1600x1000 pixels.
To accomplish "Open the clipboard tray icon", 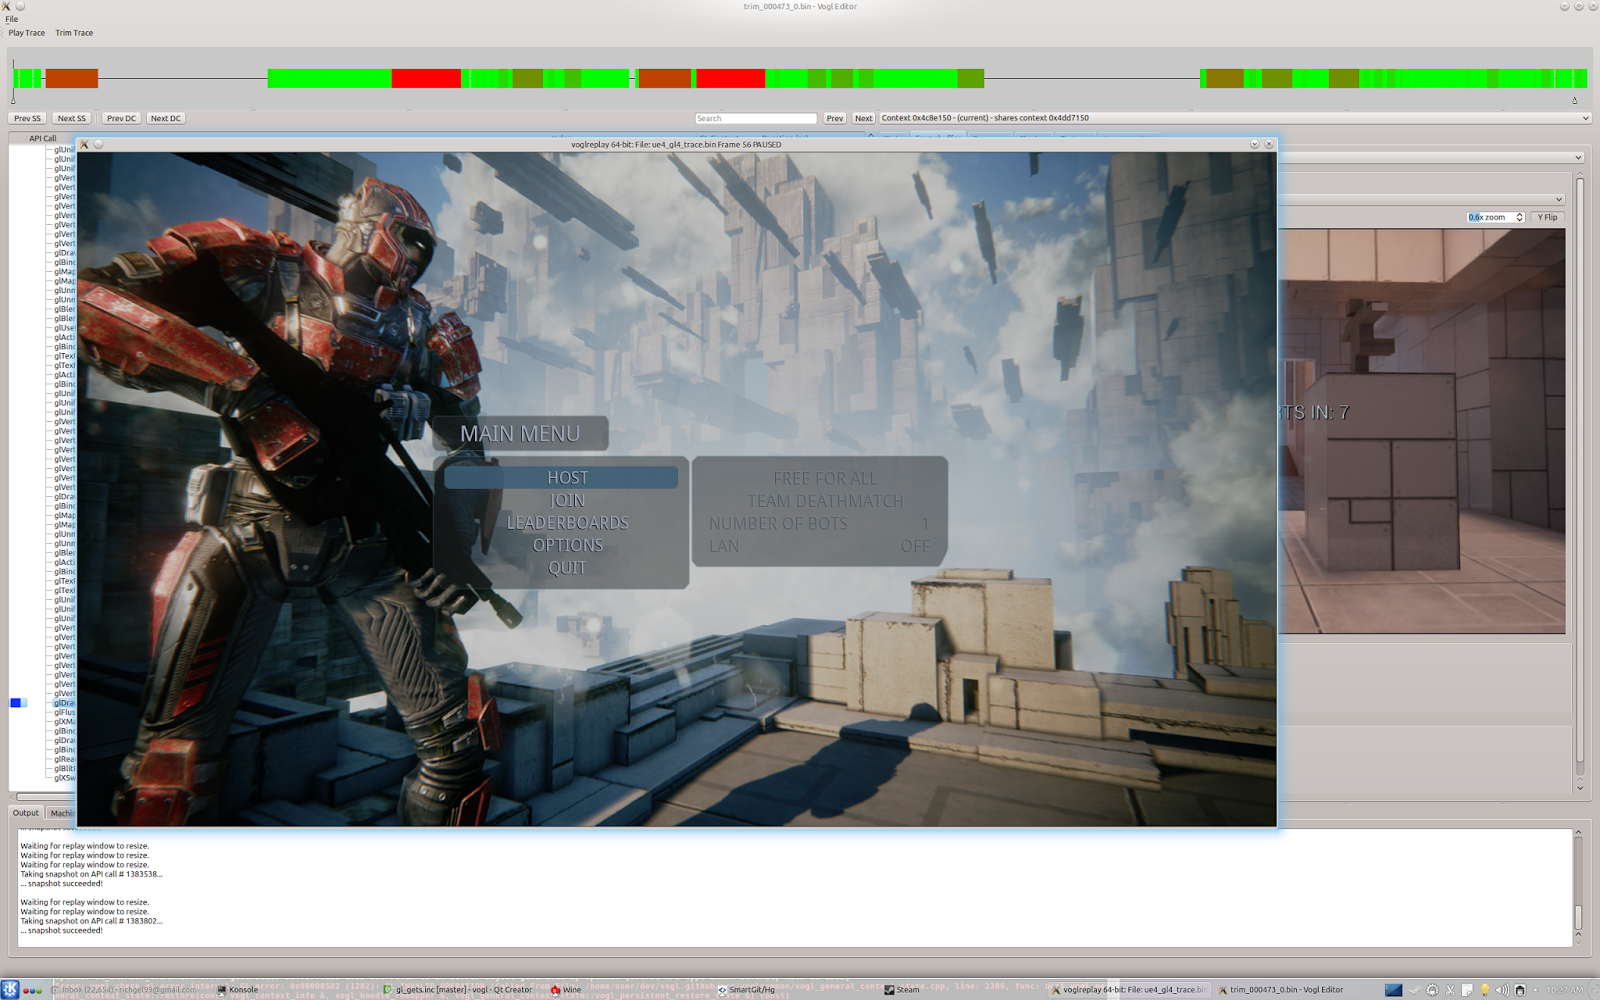I will (1467, 990).
